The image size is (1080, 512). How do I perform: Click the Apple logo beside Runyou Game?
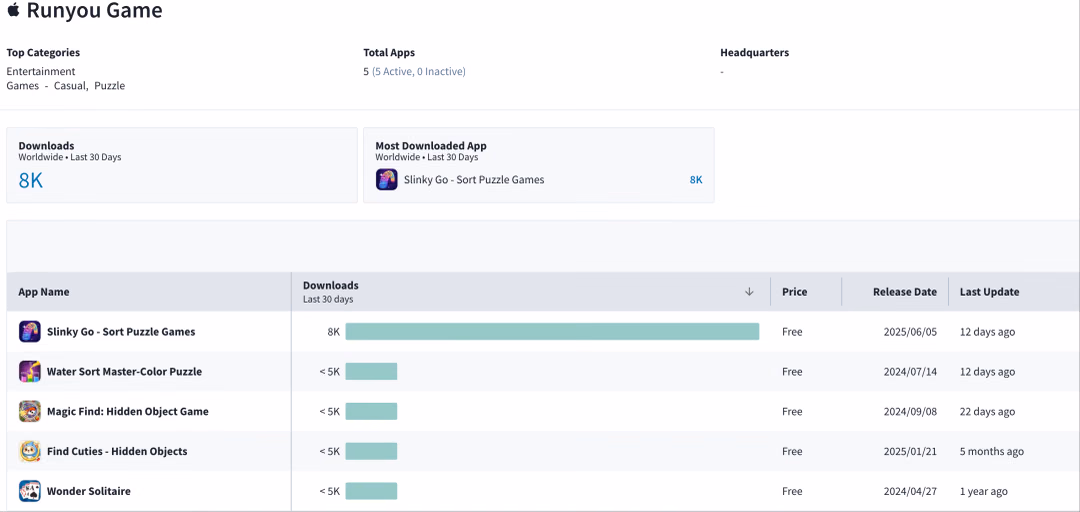click(13, 10)
